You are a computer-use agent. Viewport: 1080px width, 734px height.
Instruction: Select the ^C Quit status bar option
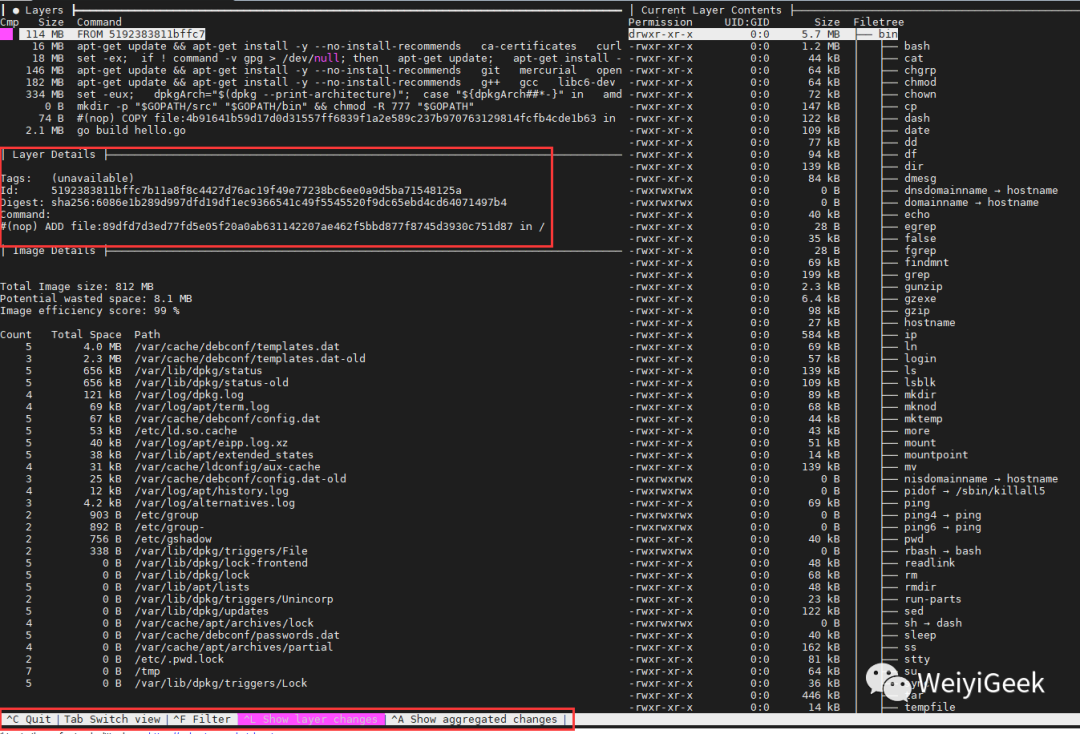click(x=29, y=719)
